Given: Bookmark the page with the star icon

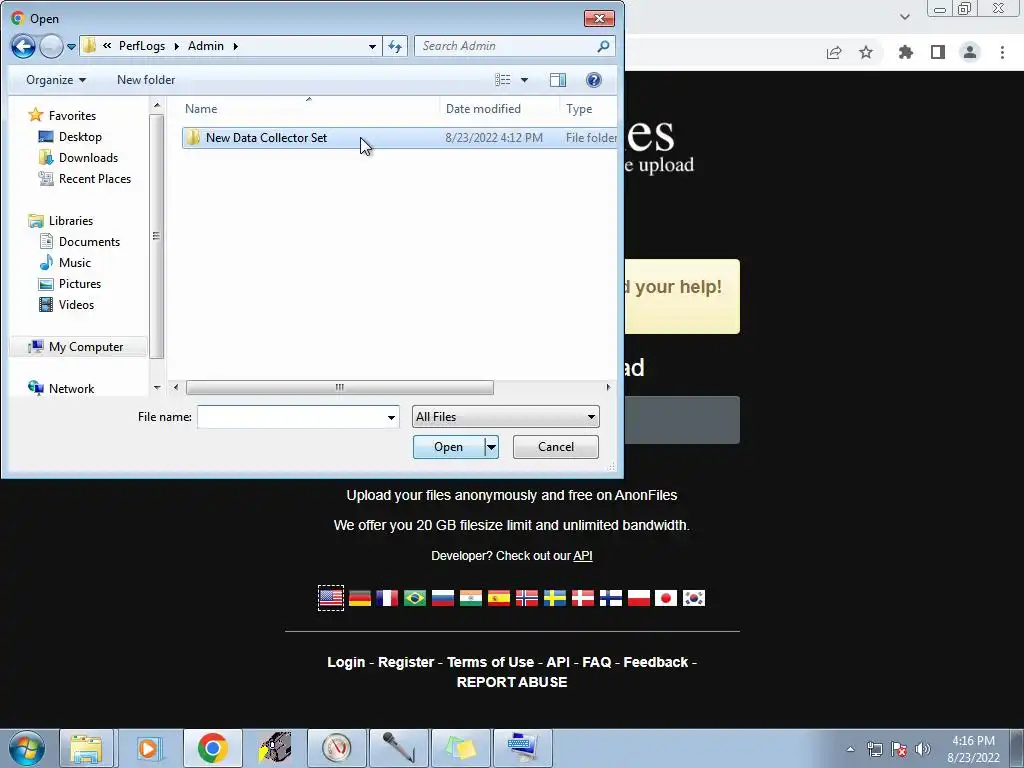Looking at the screenshot, I should click(x=866, y=52).
